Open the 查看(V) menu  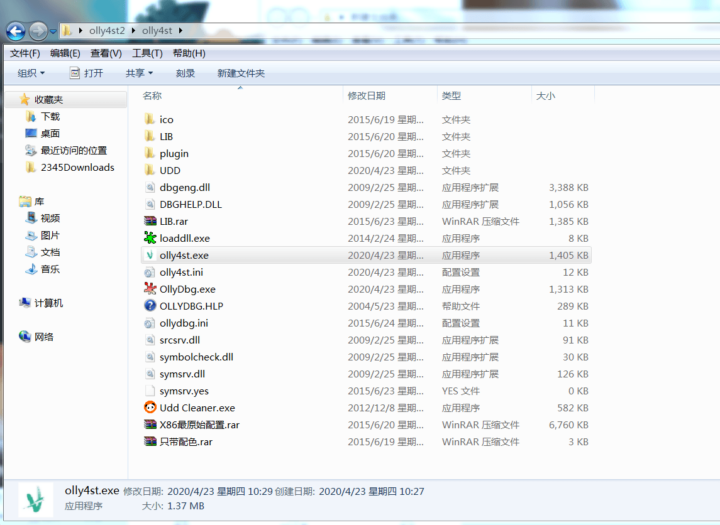point(106,53)
